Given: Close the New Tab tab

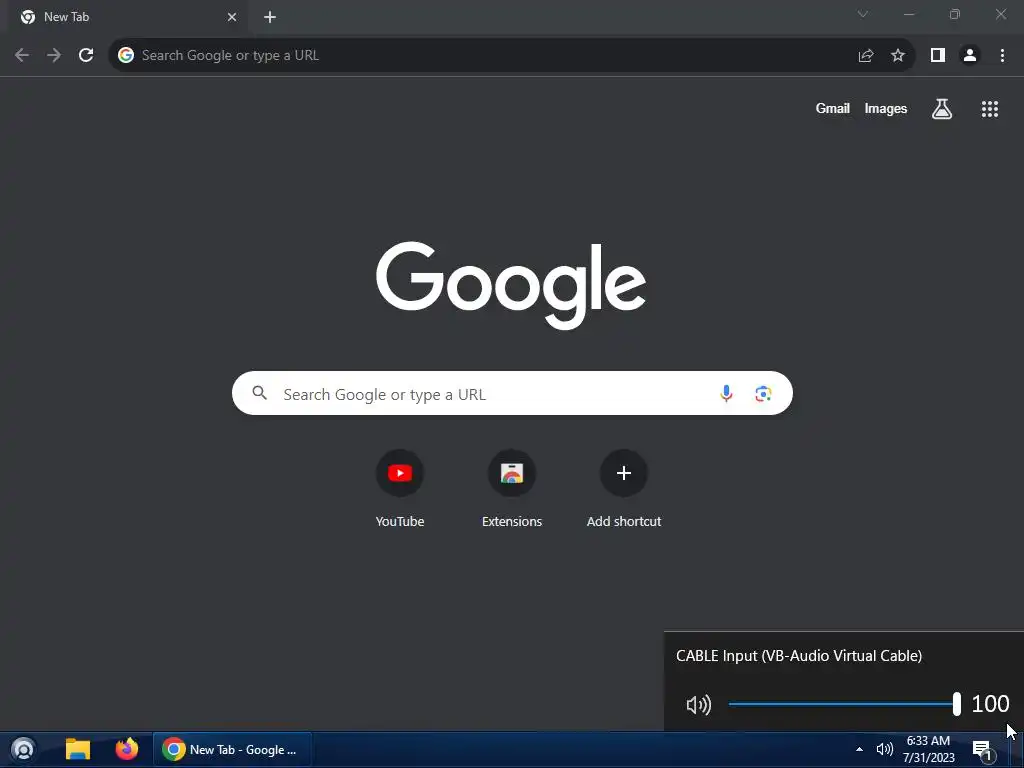Looking at the screenshot, I should (232, 17).
